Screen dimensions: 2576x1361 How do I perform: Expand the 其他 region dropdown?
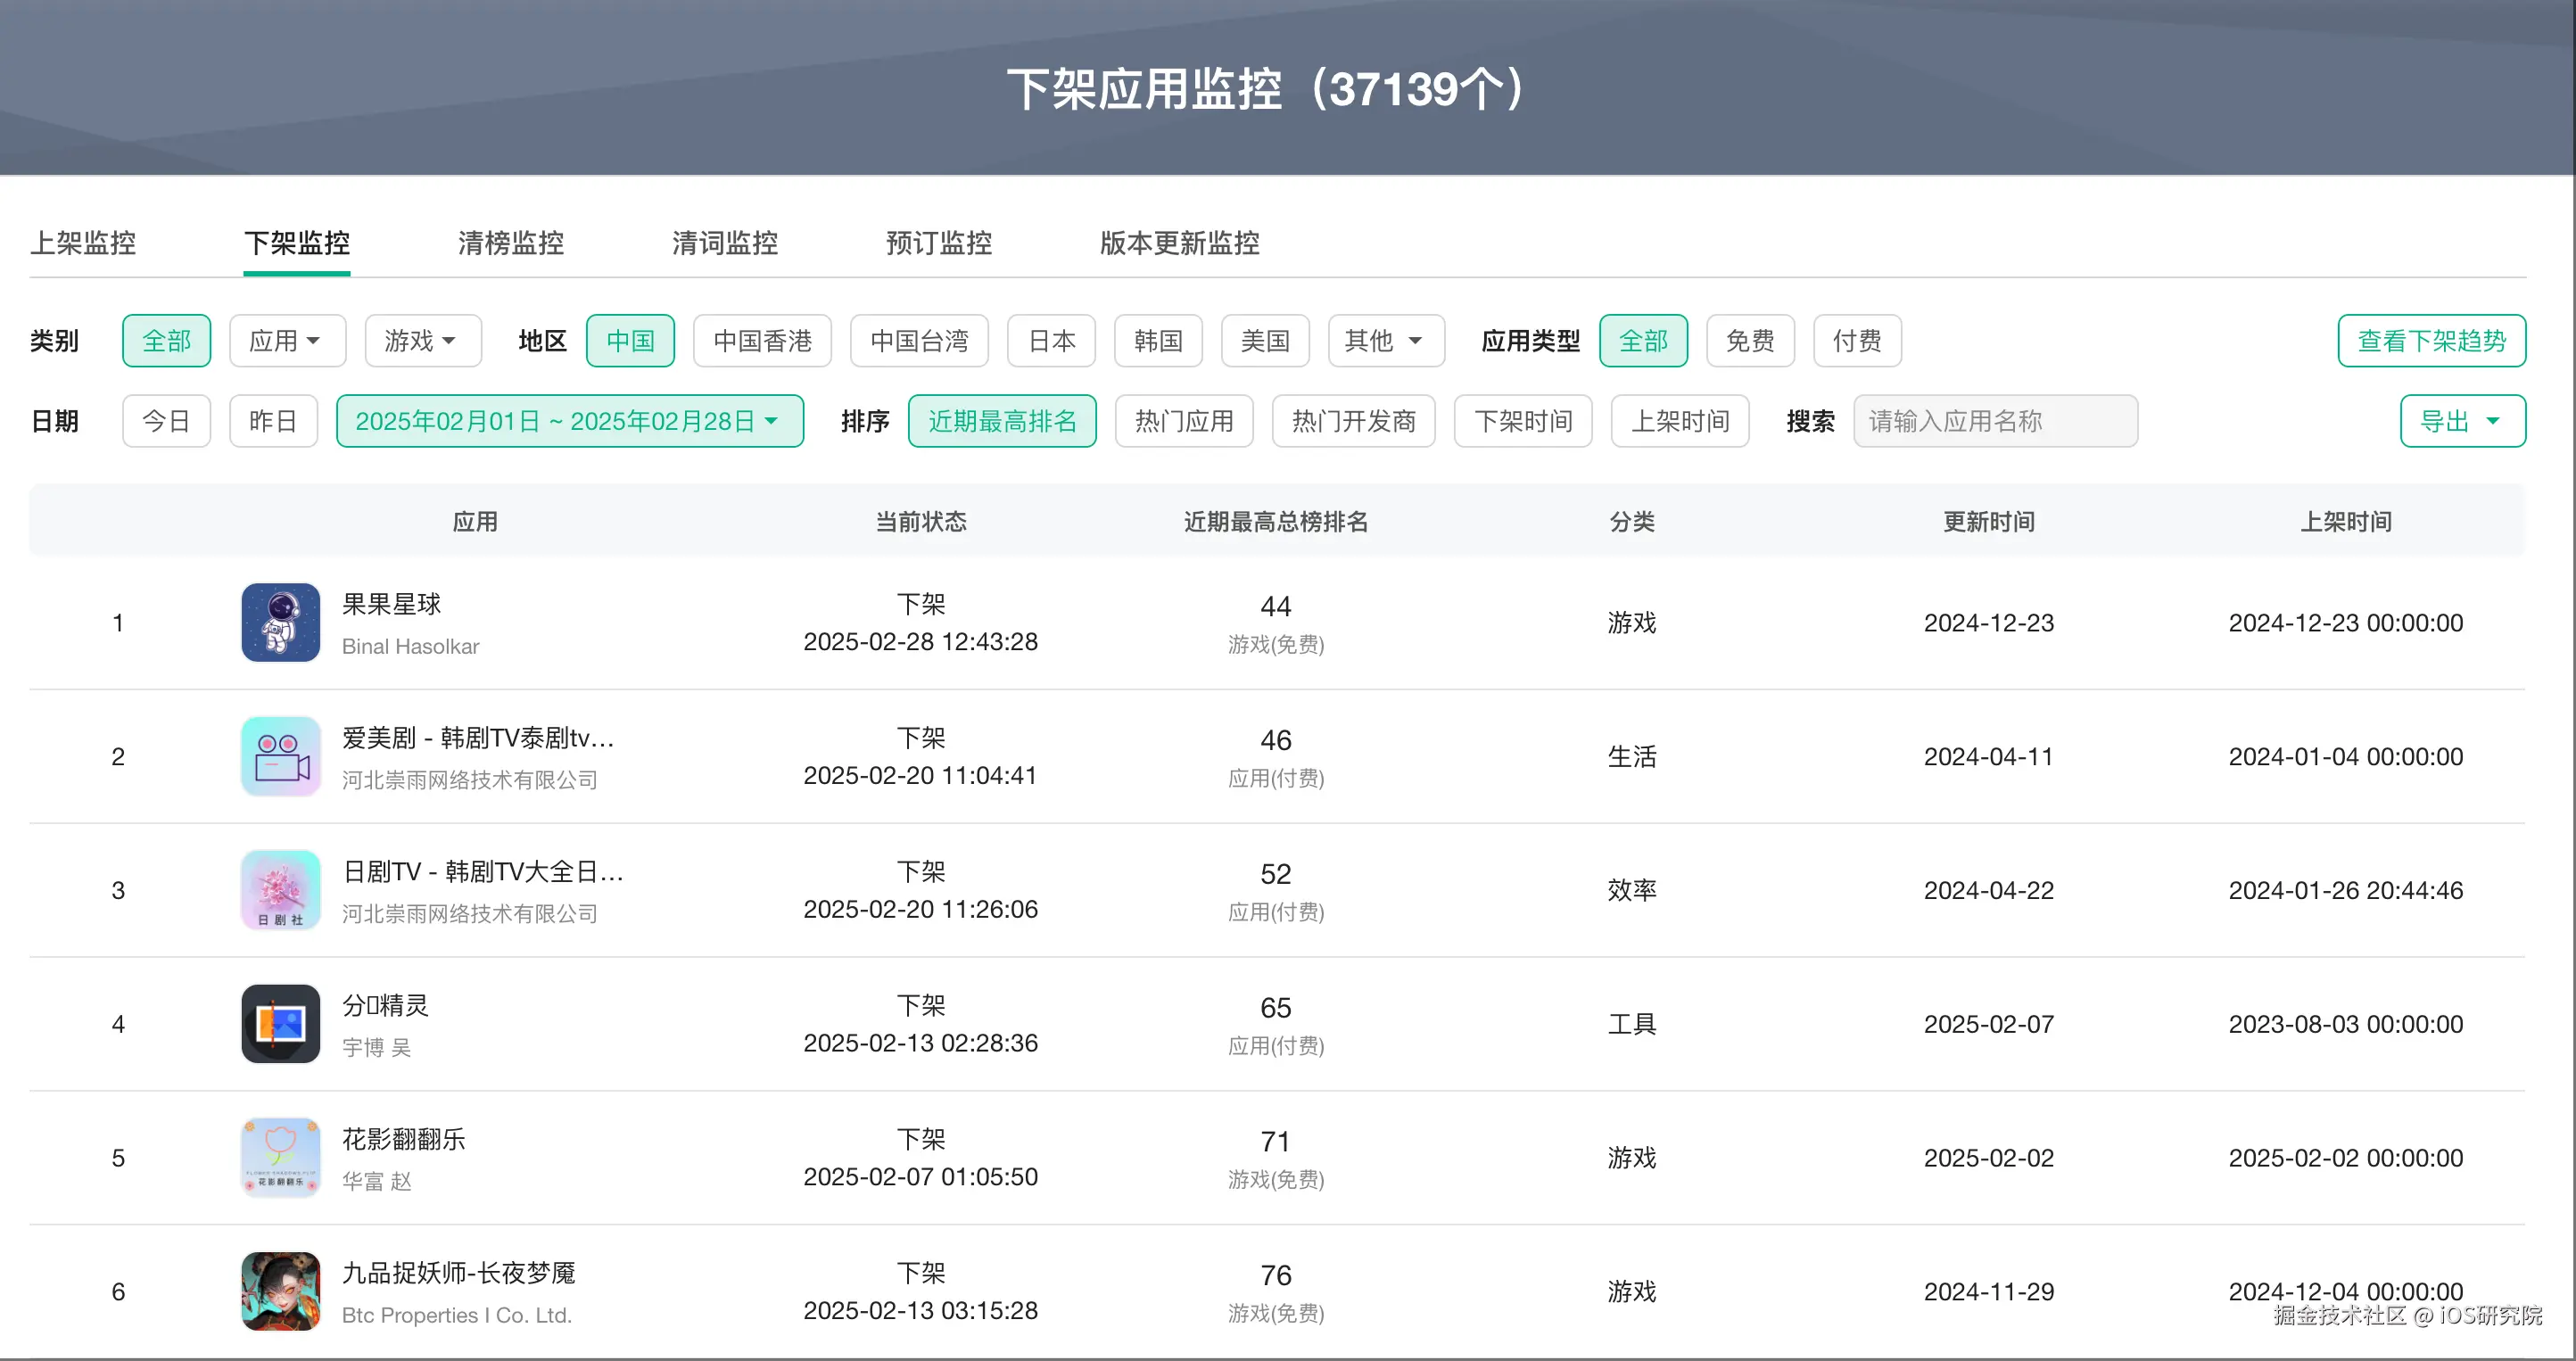[x=1385, y=340]
